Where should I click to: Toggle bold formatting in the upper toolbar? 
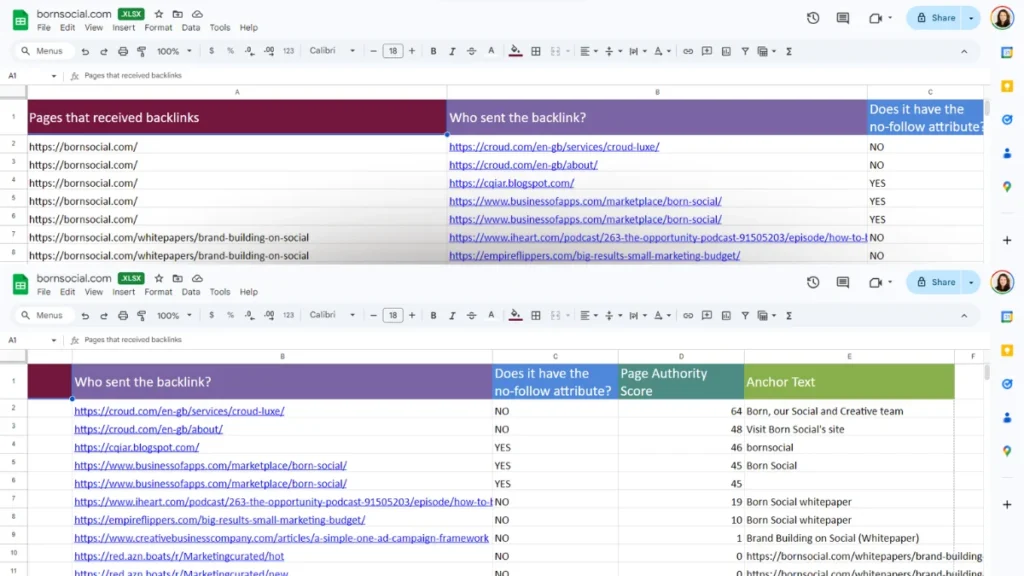click(x=433, y=51)
